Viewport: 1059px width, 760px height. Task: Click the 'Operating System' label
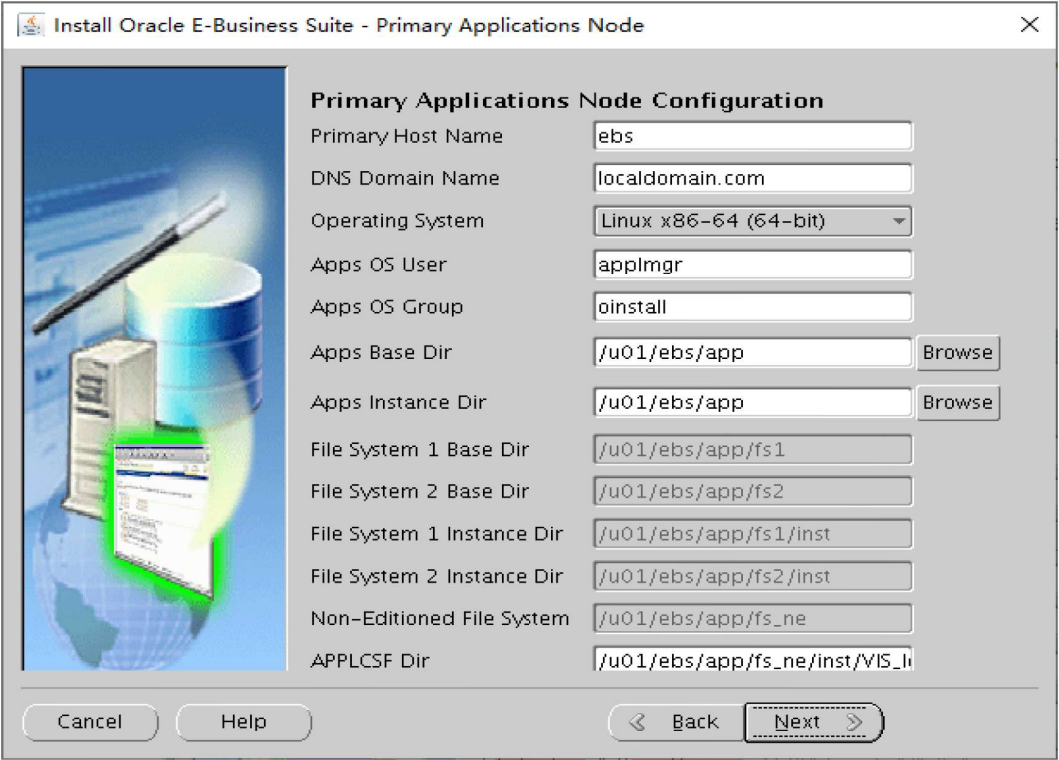(397, 221)
